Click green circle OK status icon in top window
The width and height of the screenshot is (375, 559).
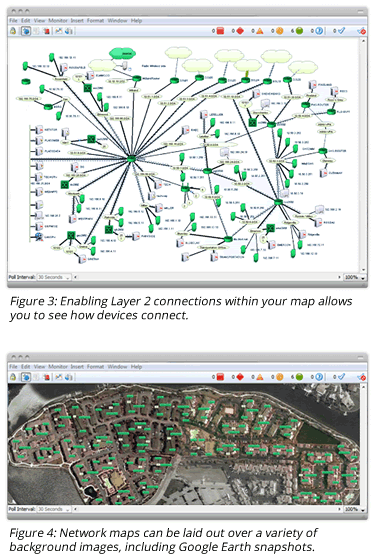click(x=299, y=31)
